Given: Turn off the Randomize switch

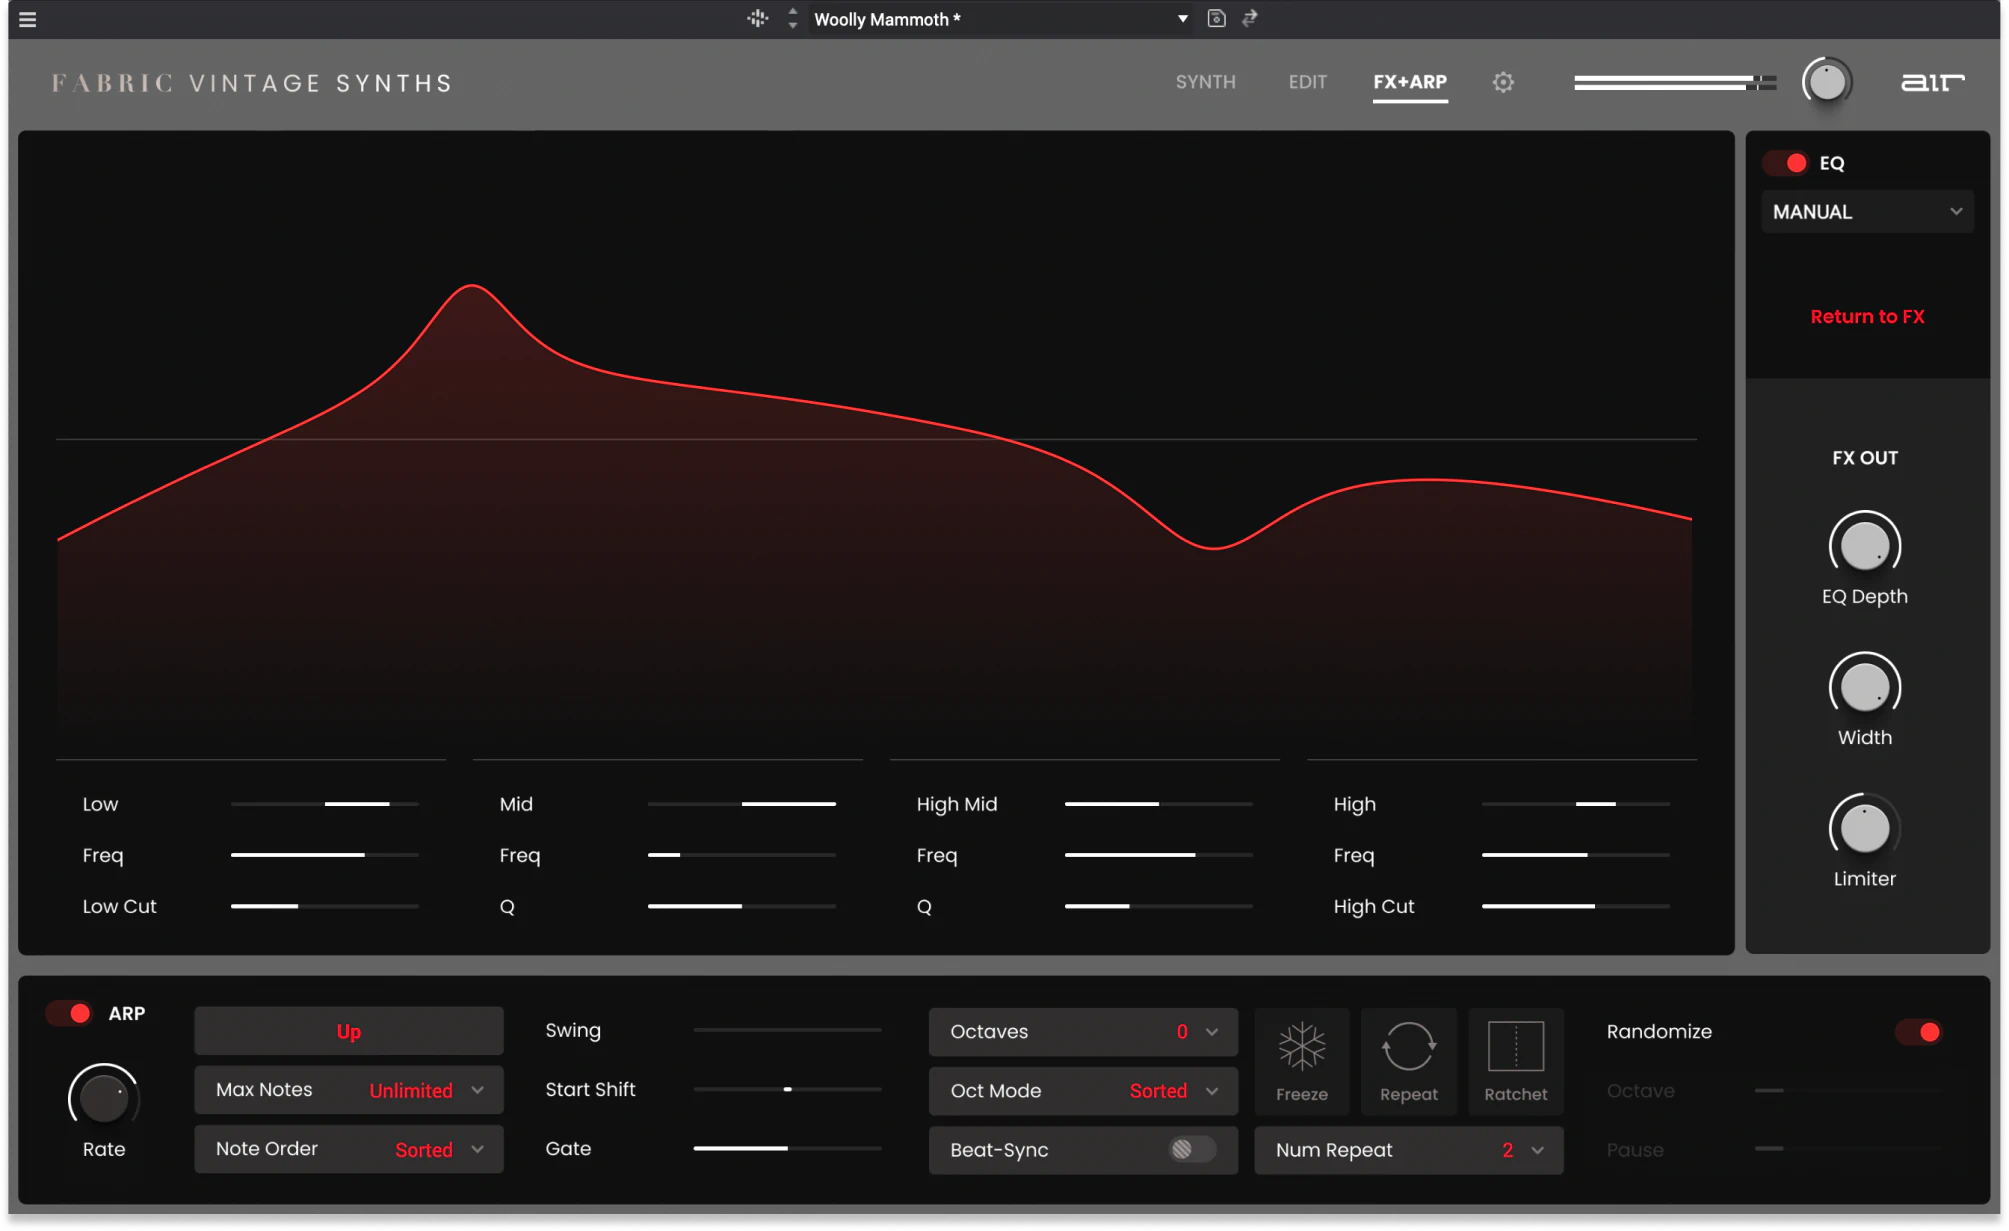Looking at the screenshot, I should [1919, 1032].
